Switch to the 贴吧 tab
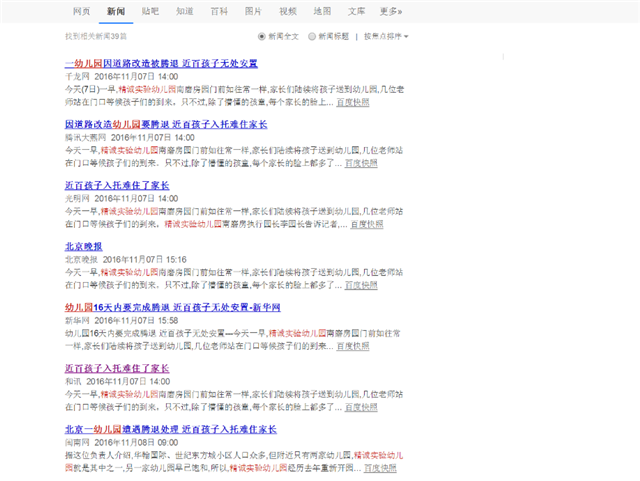640x481 pixels. (150, 11)
